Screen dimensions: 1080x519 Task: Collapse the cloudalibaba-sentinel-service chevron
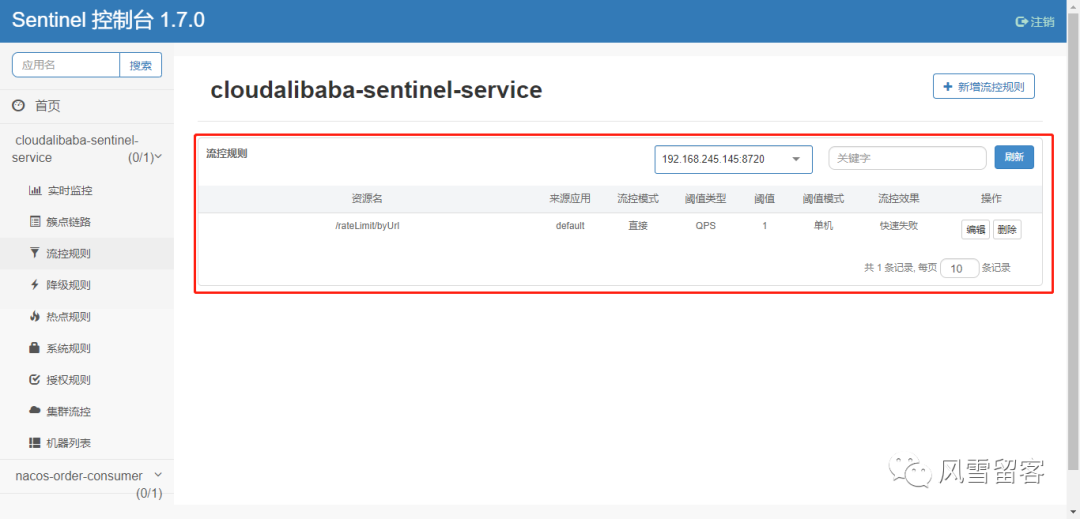(x=158, y=157)
